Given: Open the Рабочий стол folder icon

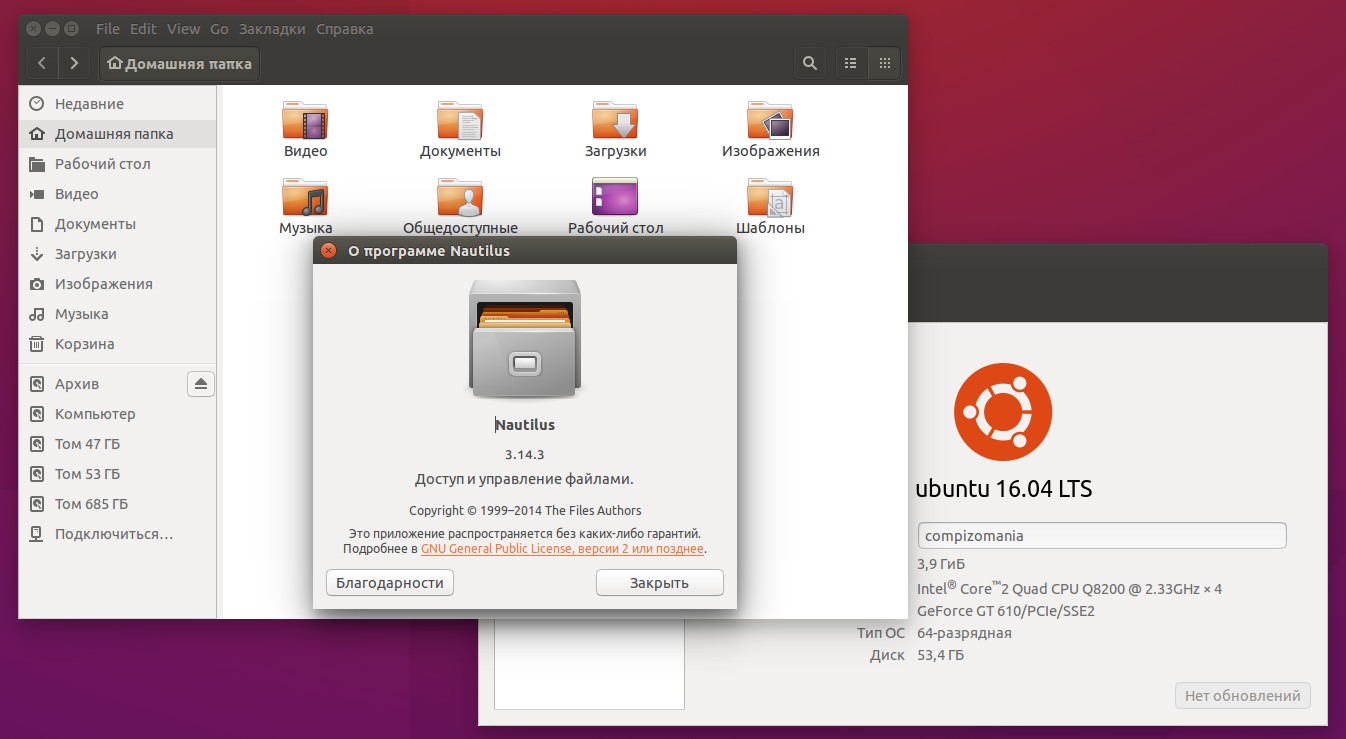Looking at the screenshot, I should pos(615,197).
